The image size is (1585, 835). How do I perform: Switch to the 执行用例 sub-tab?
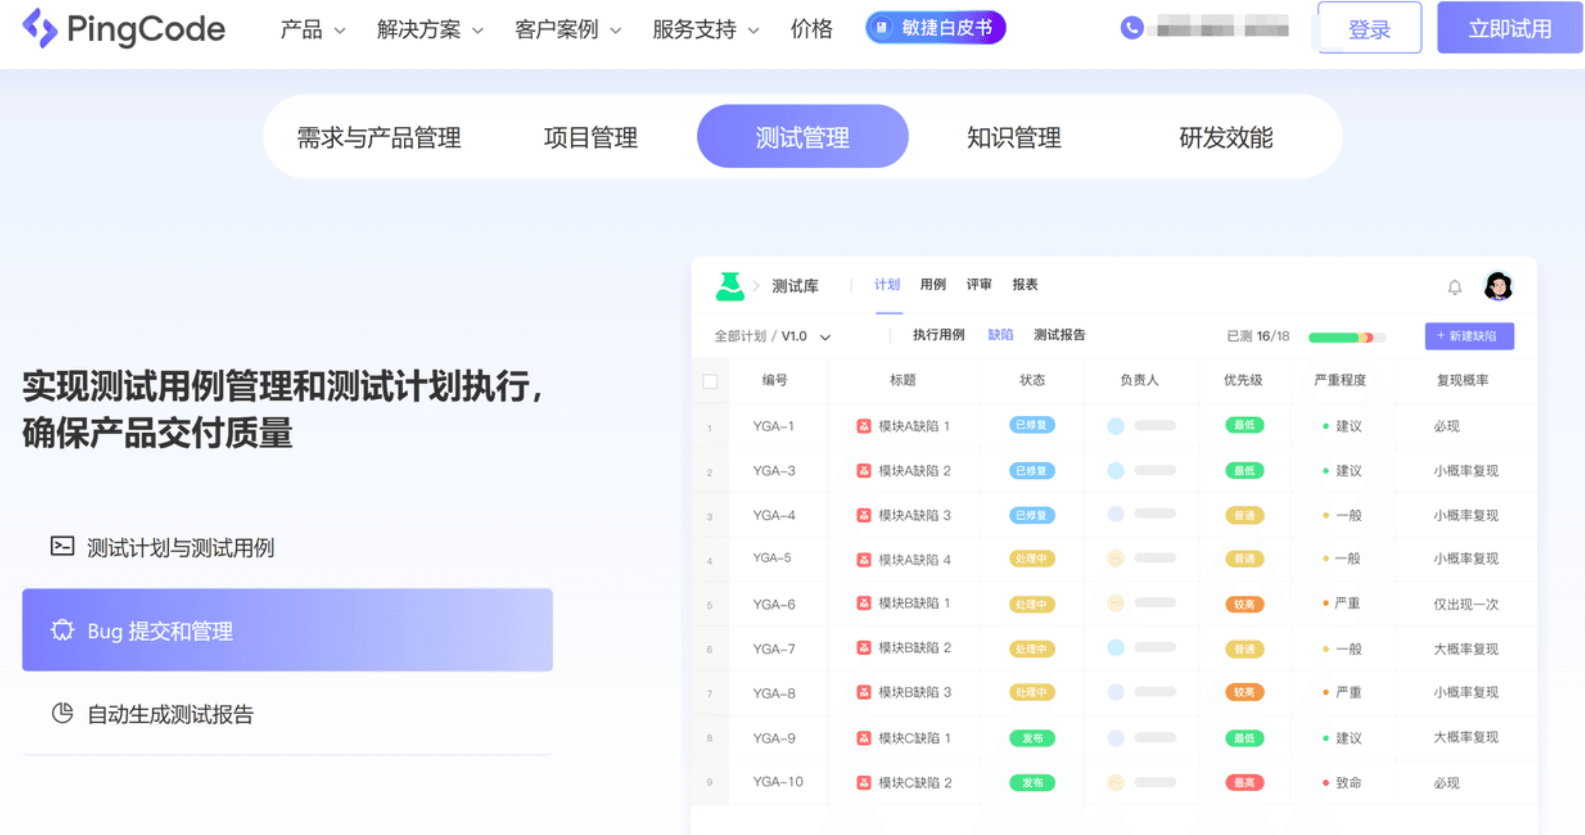[x=939, y=335]
